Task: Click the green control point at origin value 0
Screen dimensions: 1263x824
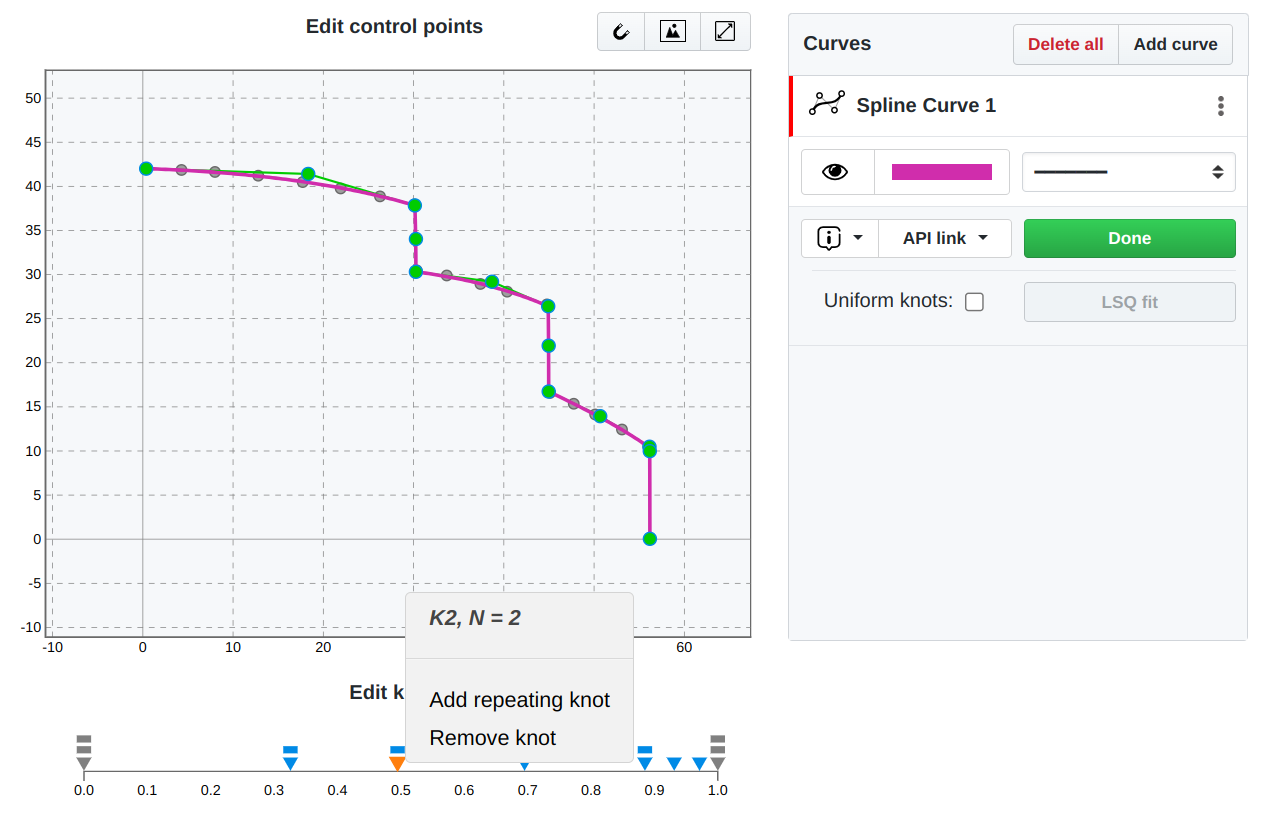Action: [649, 539]
